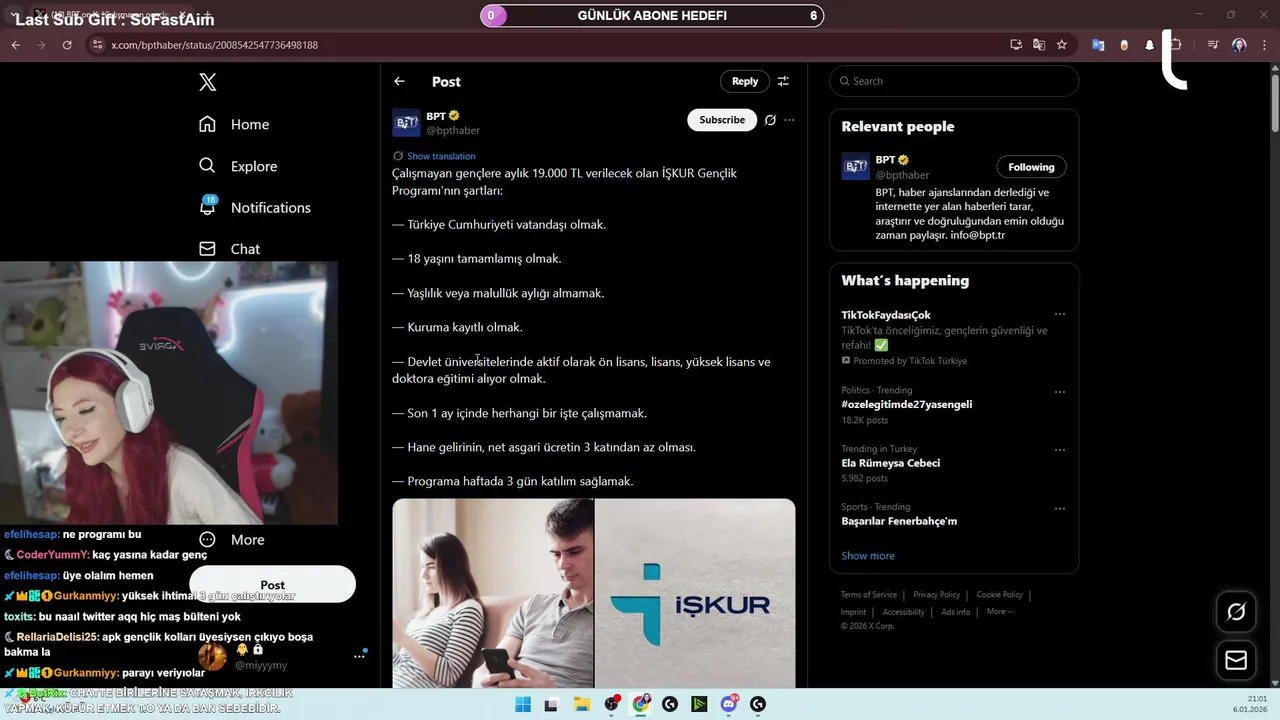Open Cookie Policy footer link

pyautogui.click(x=999, y=595)
